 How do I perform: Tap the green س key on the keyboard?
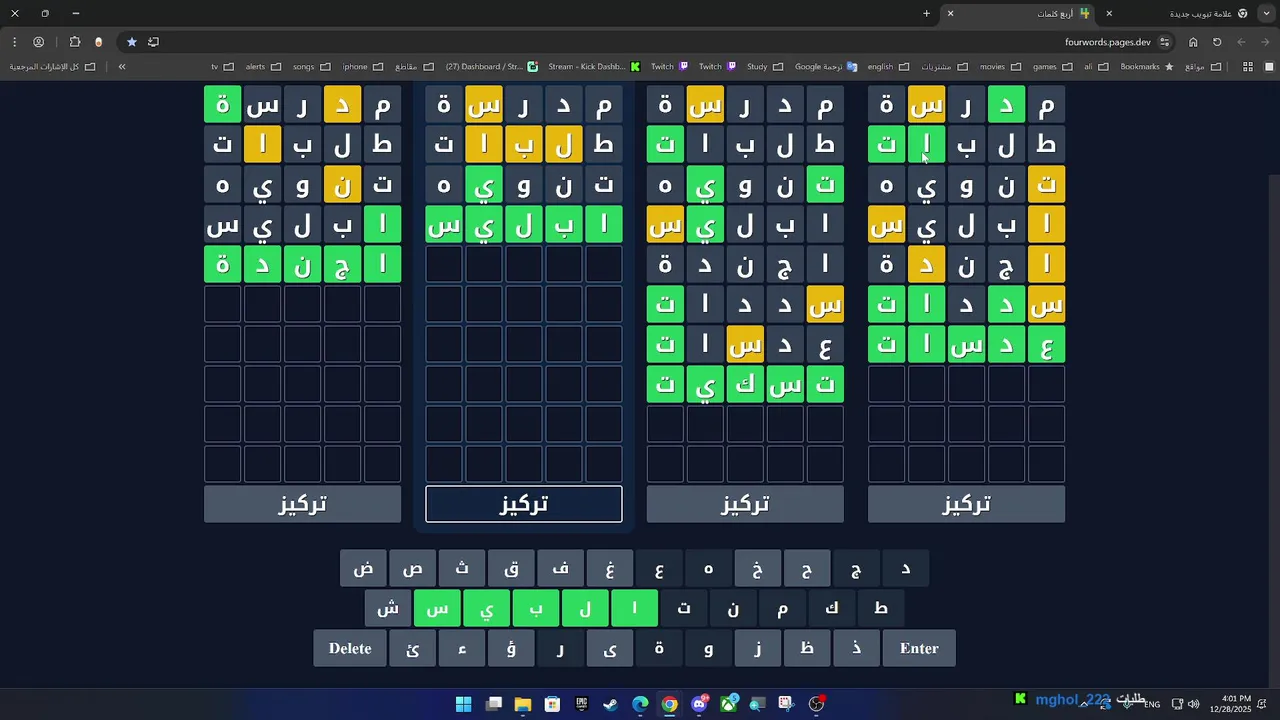pos(438,608)
